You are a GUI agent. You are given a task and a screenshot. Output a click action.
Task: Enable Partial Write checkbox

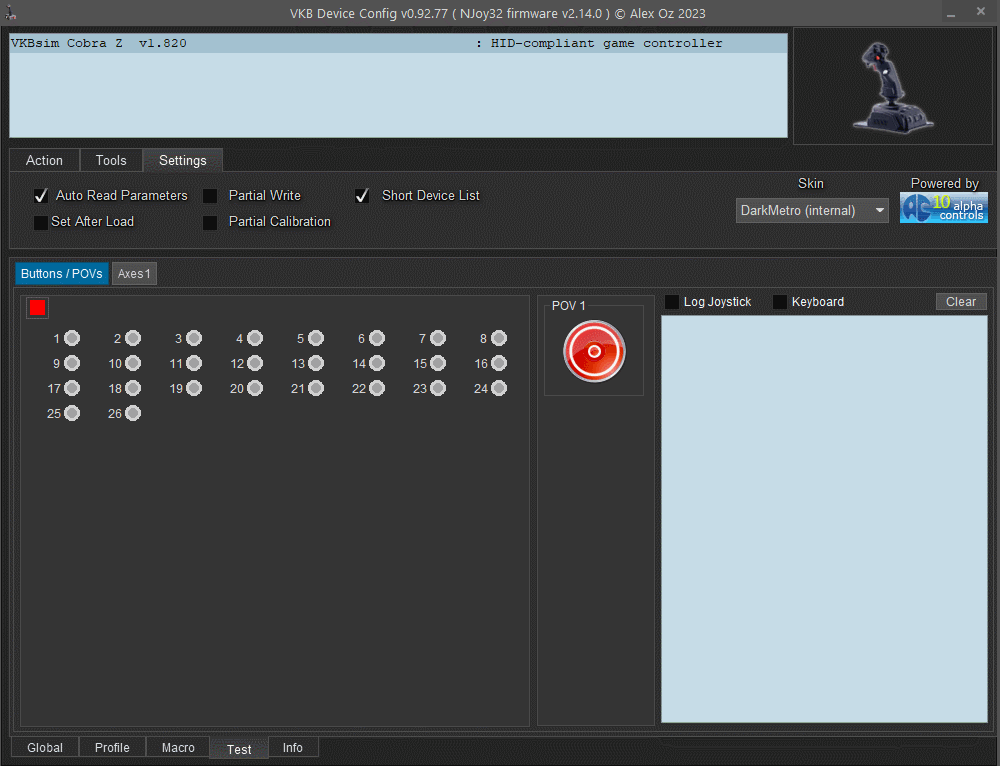[210, 196]
